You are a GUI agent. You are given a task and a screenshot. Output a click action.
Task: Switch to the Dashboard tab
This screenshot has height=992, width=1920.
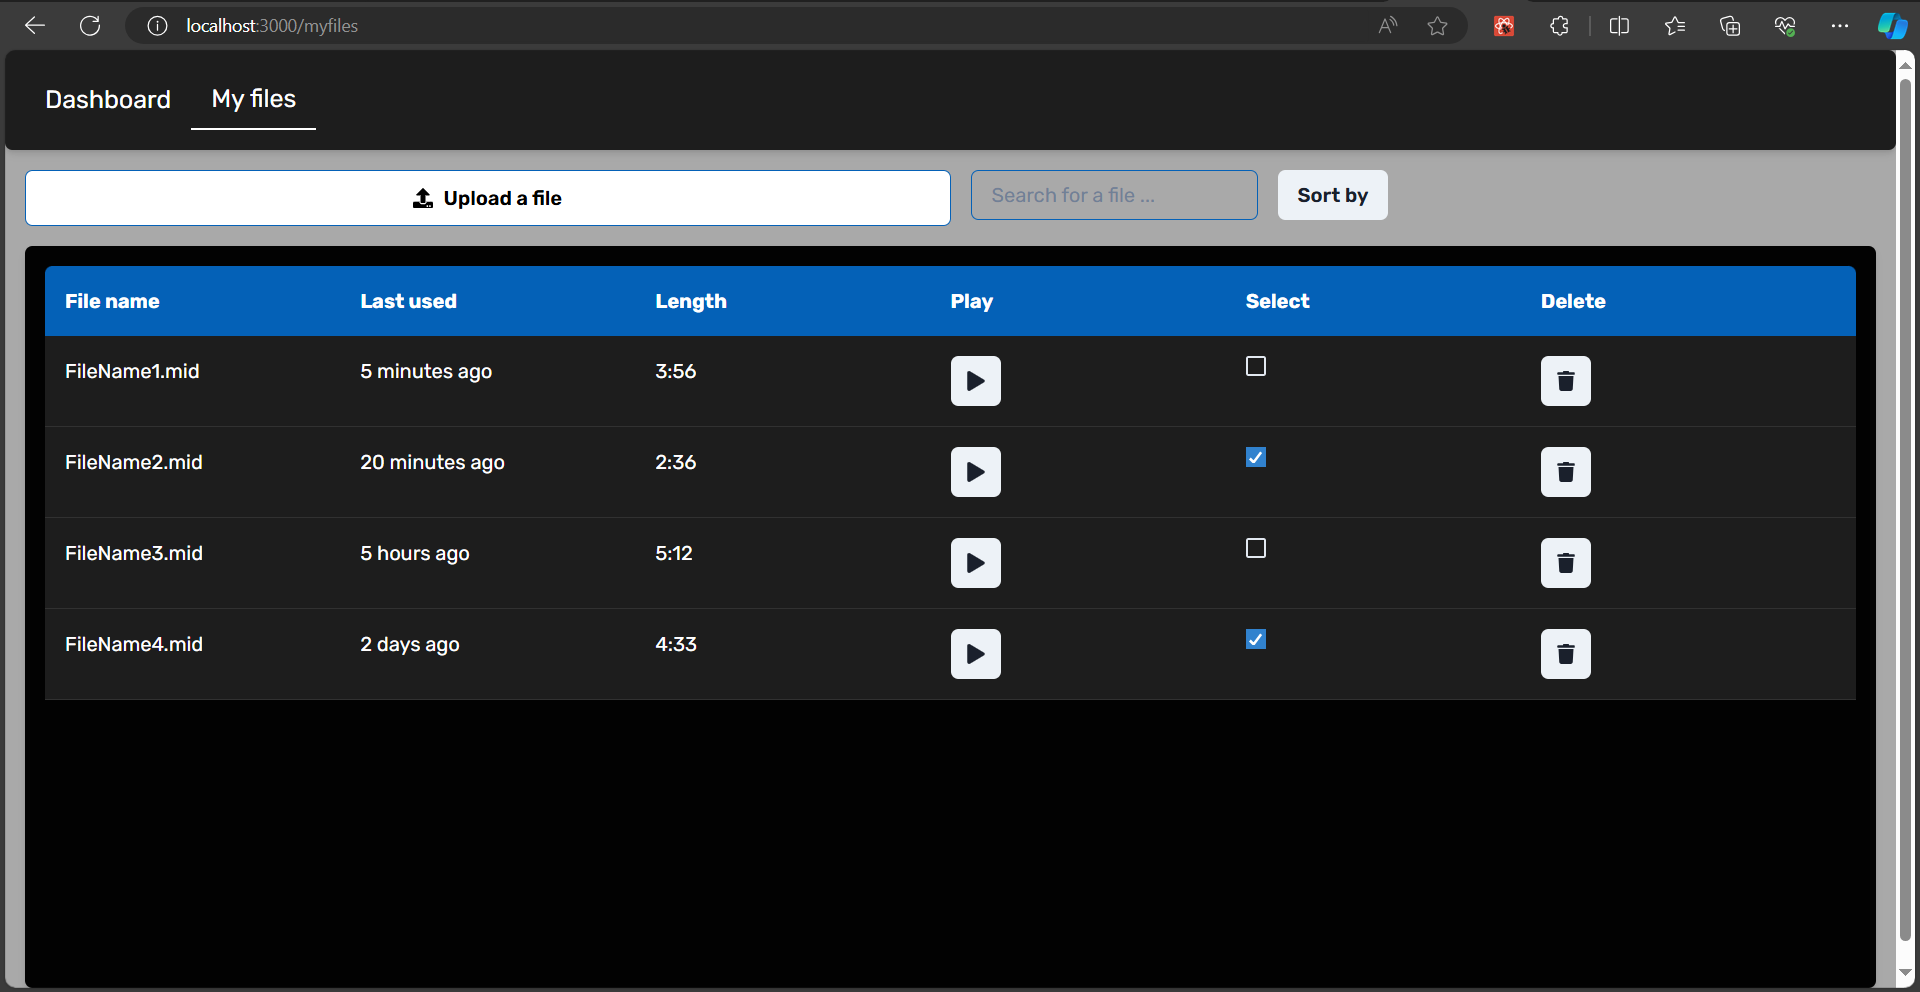pyautogui.click(x=108, y=99)
